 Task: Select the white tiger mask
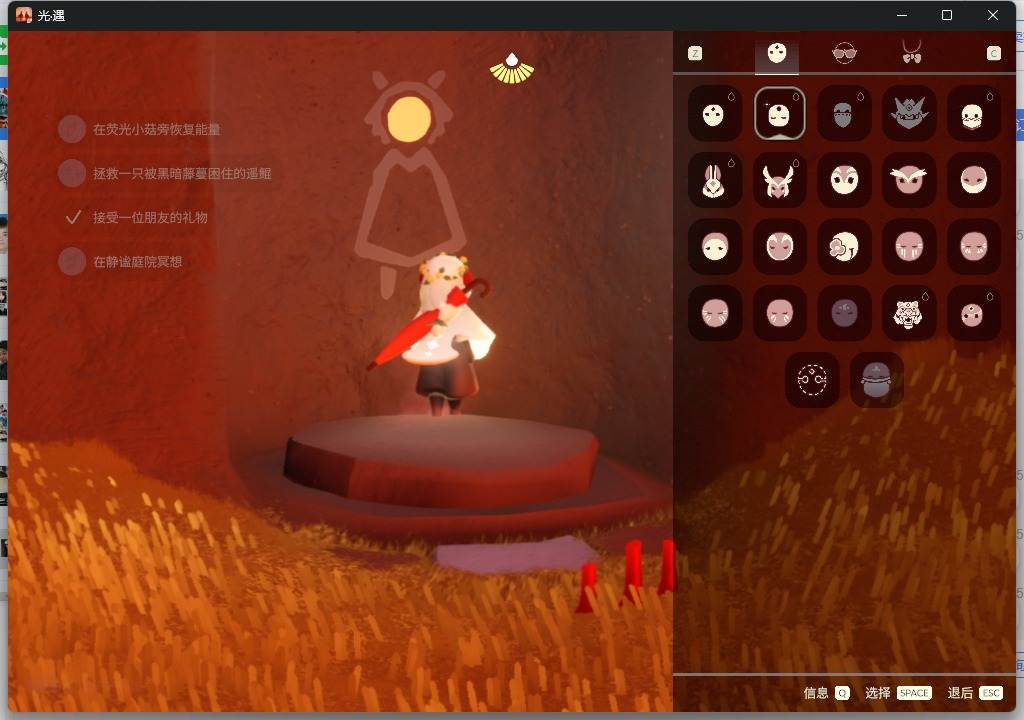(908, 313)
